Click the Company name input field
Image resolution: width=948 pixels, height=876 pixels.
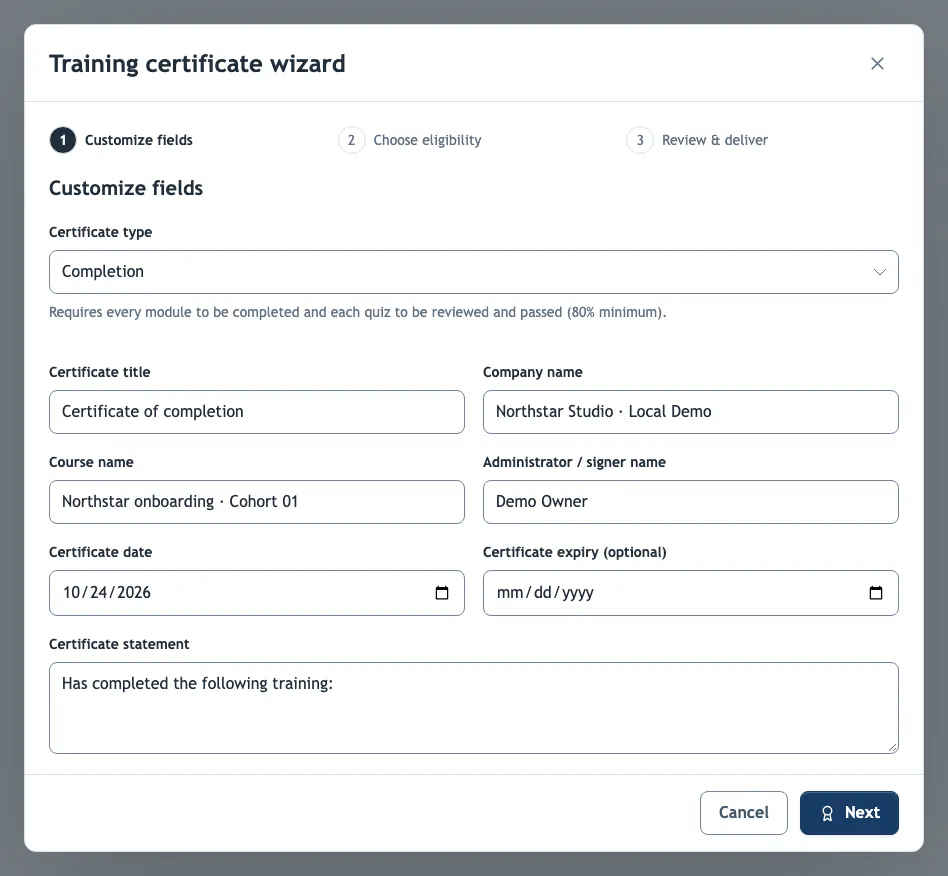690,412
